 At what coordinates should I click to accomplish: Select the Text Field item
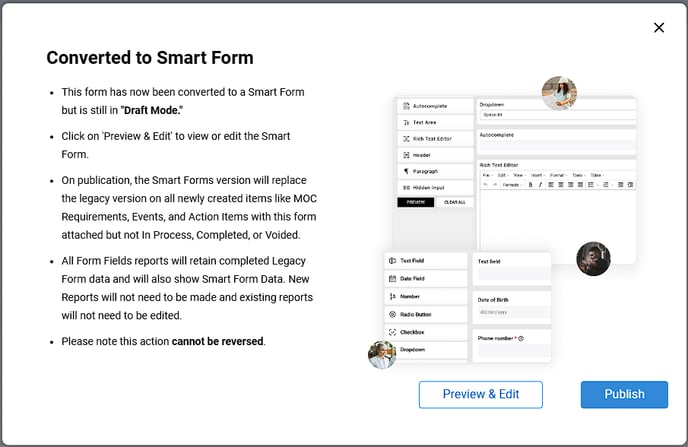[426, 260]
